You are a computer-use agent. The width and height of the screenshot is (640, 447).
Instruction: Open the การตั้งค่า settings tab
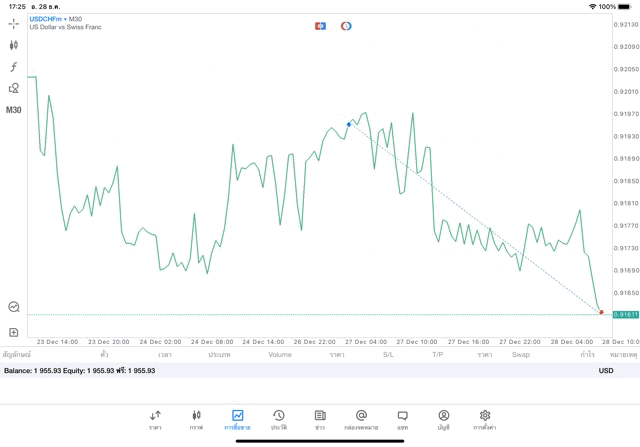tap(485, 420)
